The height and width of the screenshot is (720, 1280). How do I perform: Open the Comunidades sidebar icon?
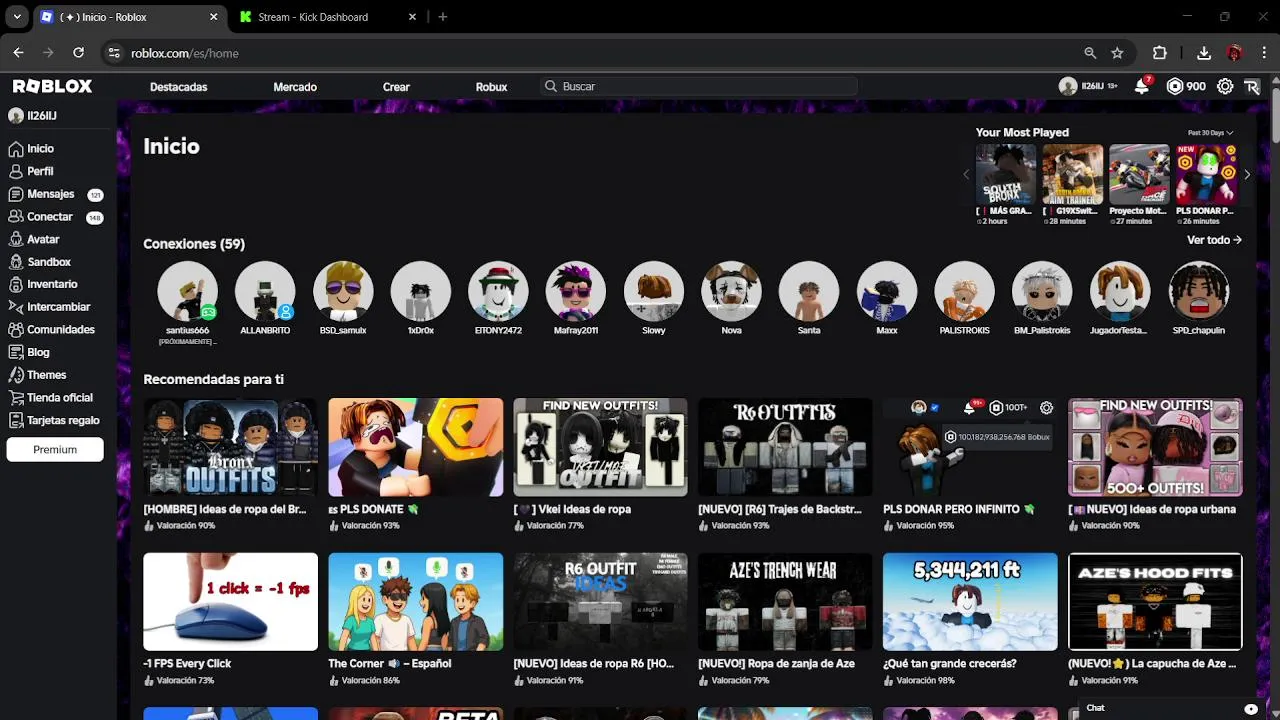pos(16,330)
